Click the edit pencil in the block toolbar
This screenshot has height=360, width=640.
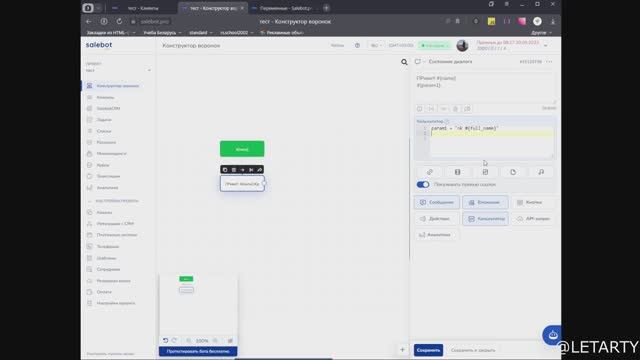[x=259, y=170]
